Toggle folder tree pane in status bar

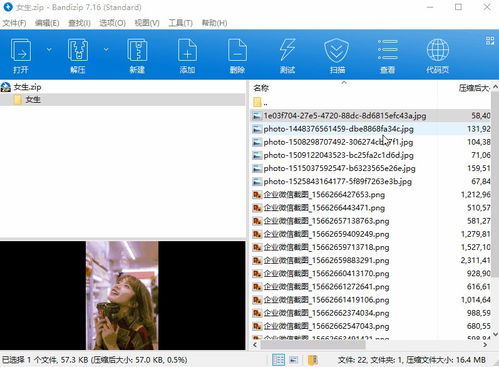coord(313,360)
